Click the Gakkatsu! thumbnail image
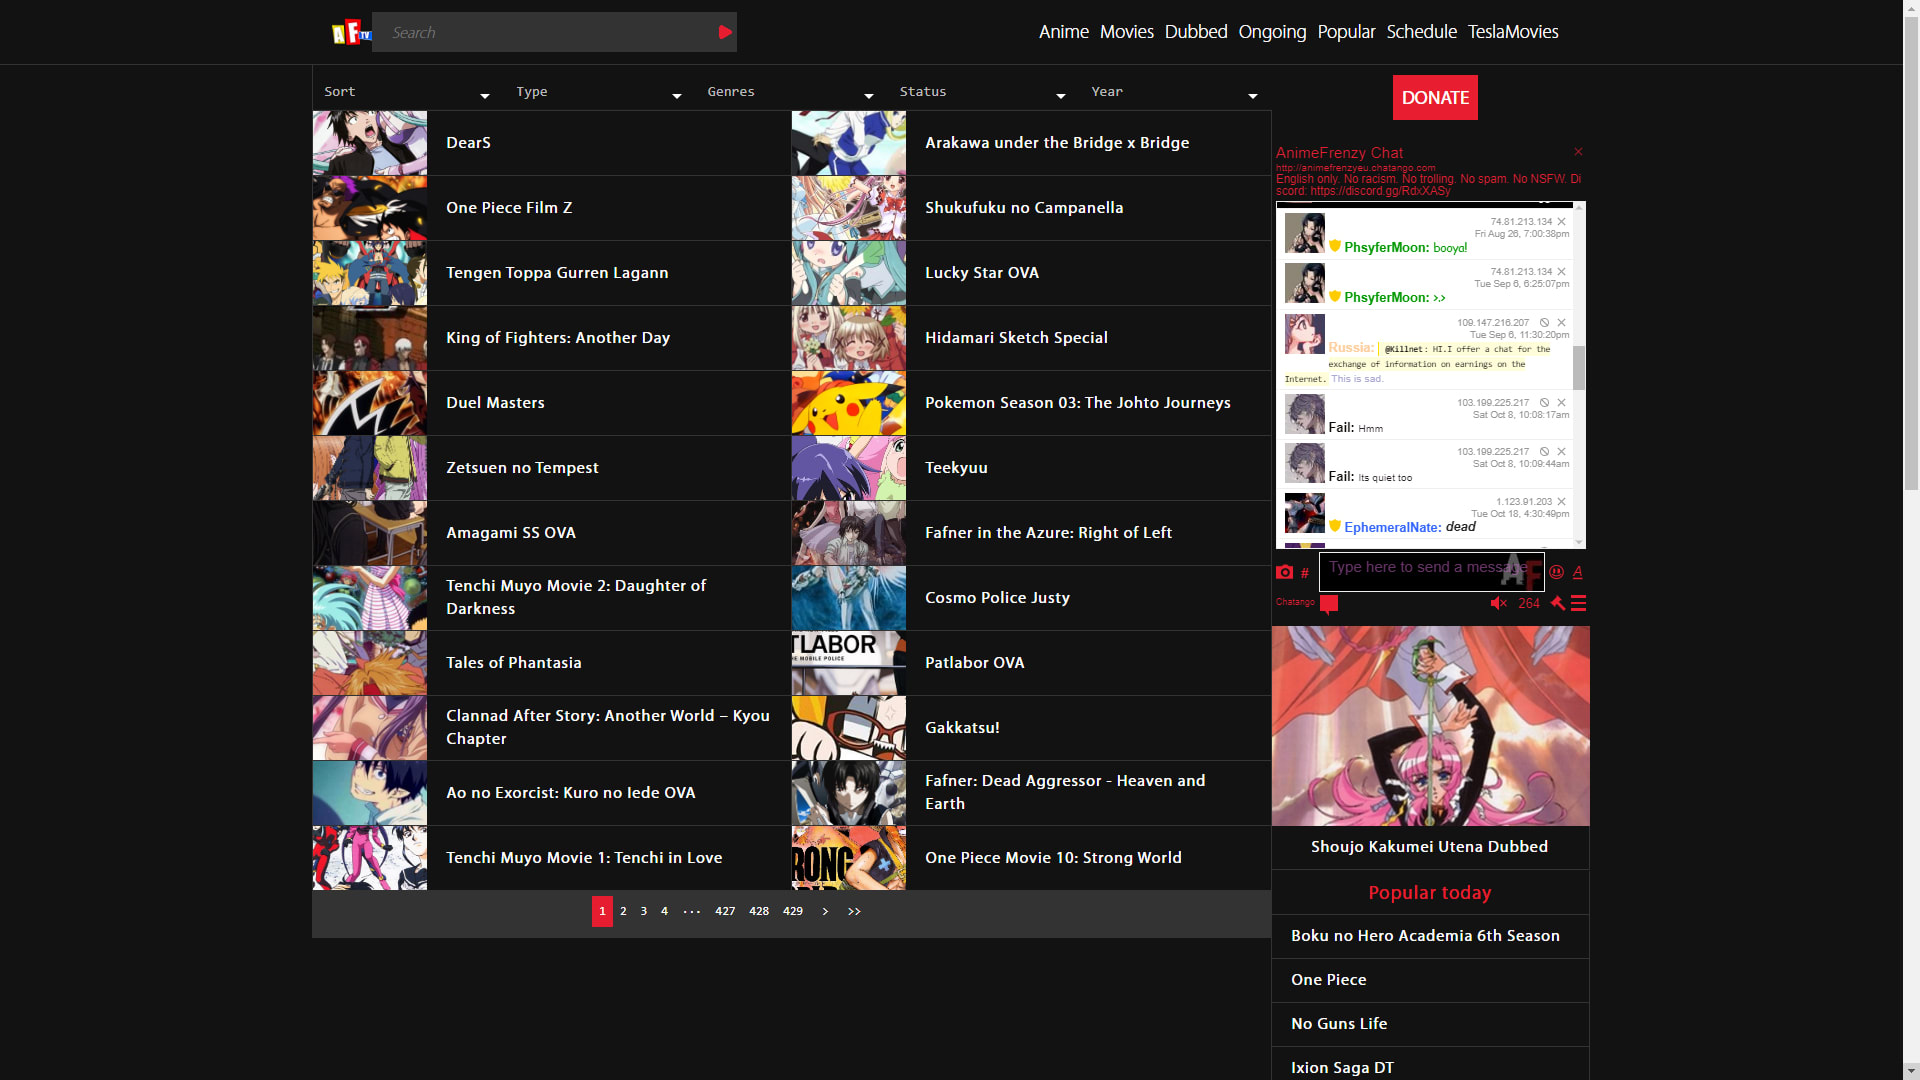Screen dimensions: 1920x1080 849,728
